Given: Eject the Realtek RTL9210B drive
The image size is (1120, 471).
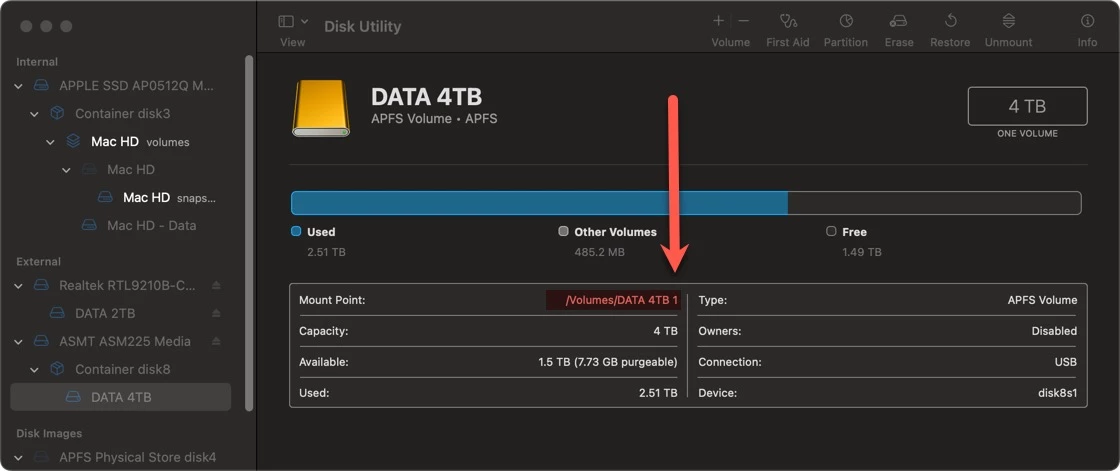Looking at the screenshot, I should (216, 285).
